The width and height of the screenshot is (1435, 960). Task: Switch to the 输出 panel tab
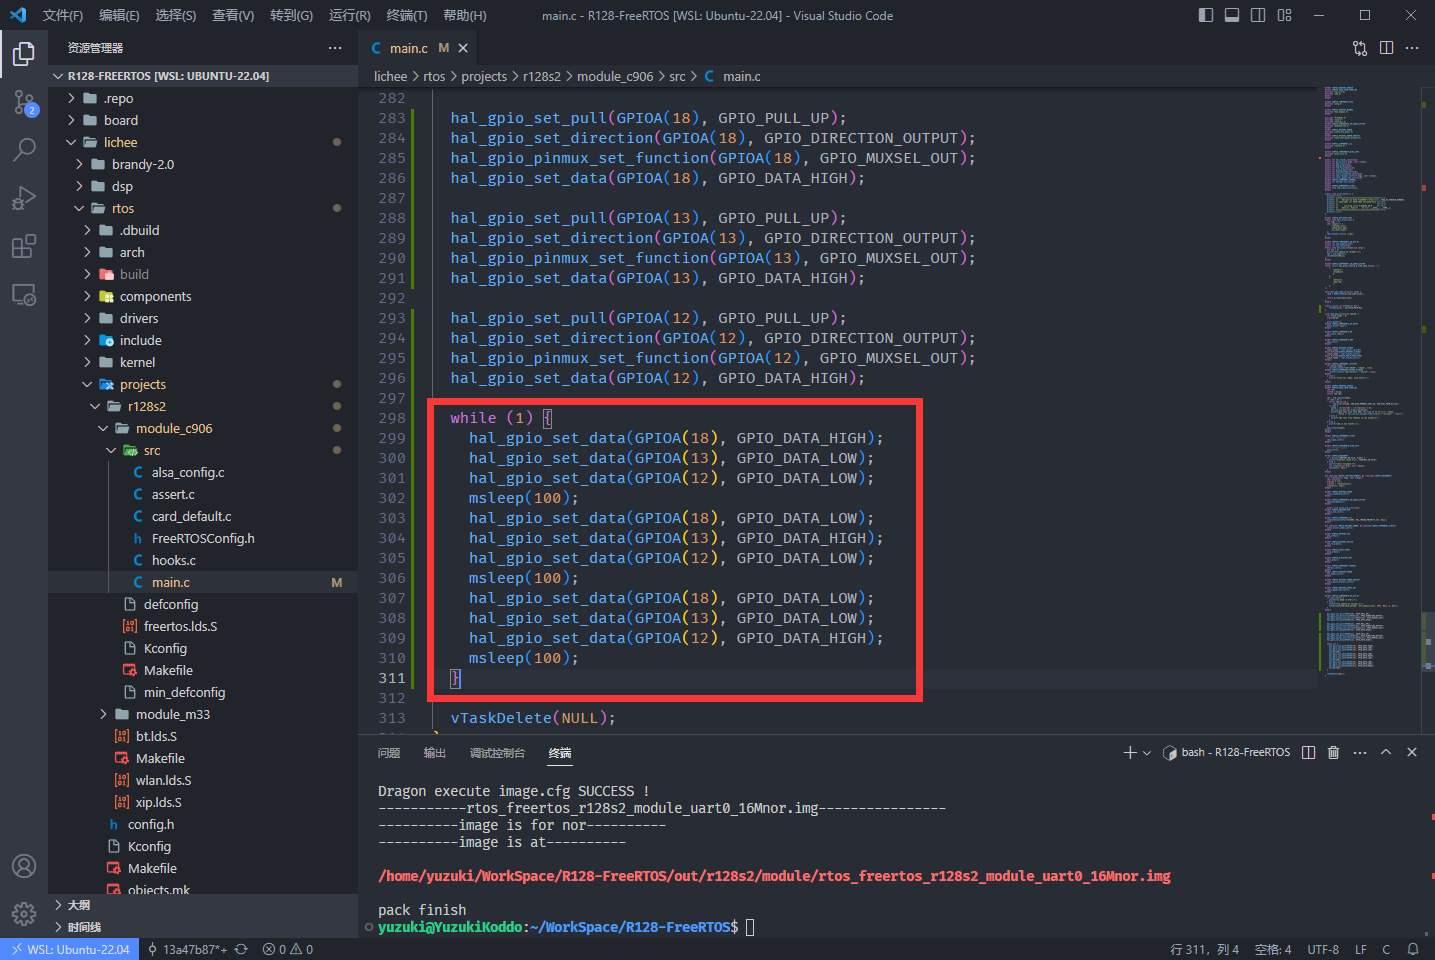435,753
